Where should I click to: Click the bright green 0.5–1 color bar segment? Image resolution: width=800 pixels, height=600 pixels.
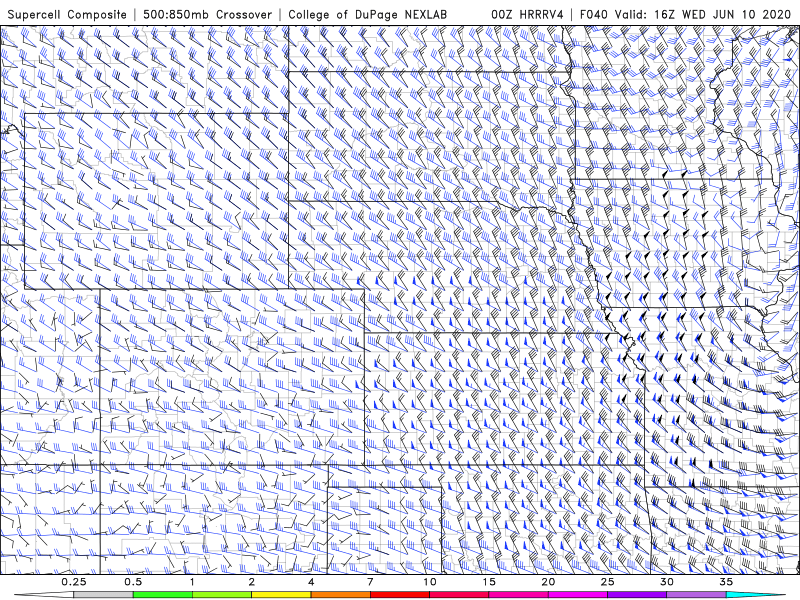[x=163, y=595]
